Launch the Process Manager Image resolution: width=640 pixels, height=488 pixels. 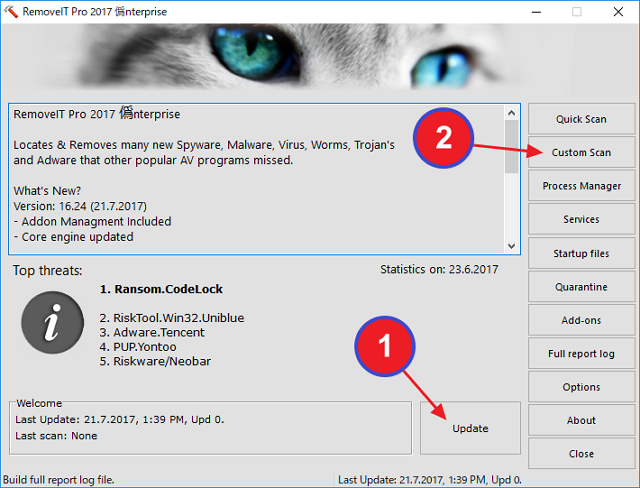click(581, 186)
